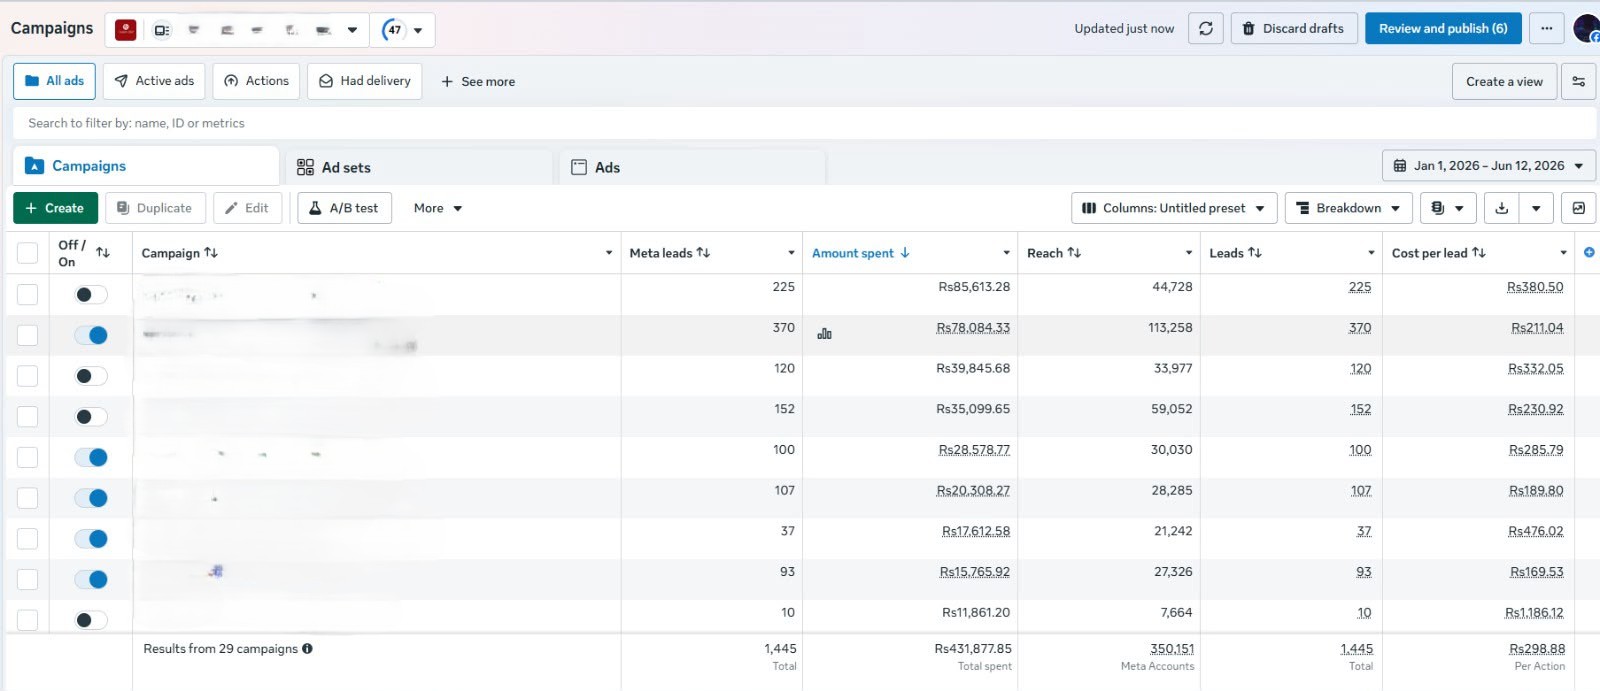
Task: Expand the Columns: Untitled preset dropdown
Action: 1174,208
